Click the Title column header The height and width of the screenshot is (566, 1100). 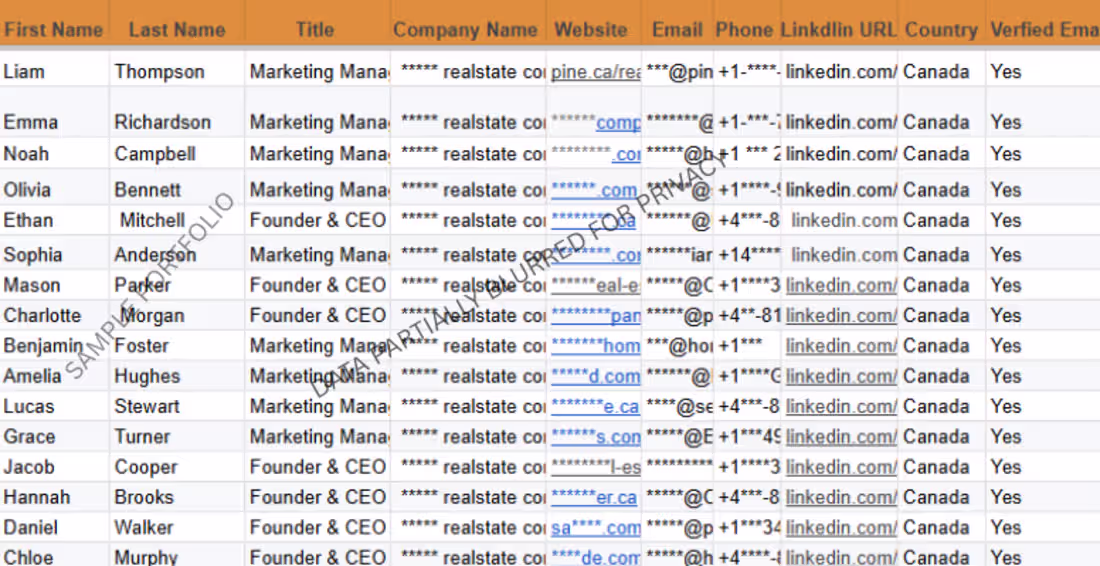(315, 29)
